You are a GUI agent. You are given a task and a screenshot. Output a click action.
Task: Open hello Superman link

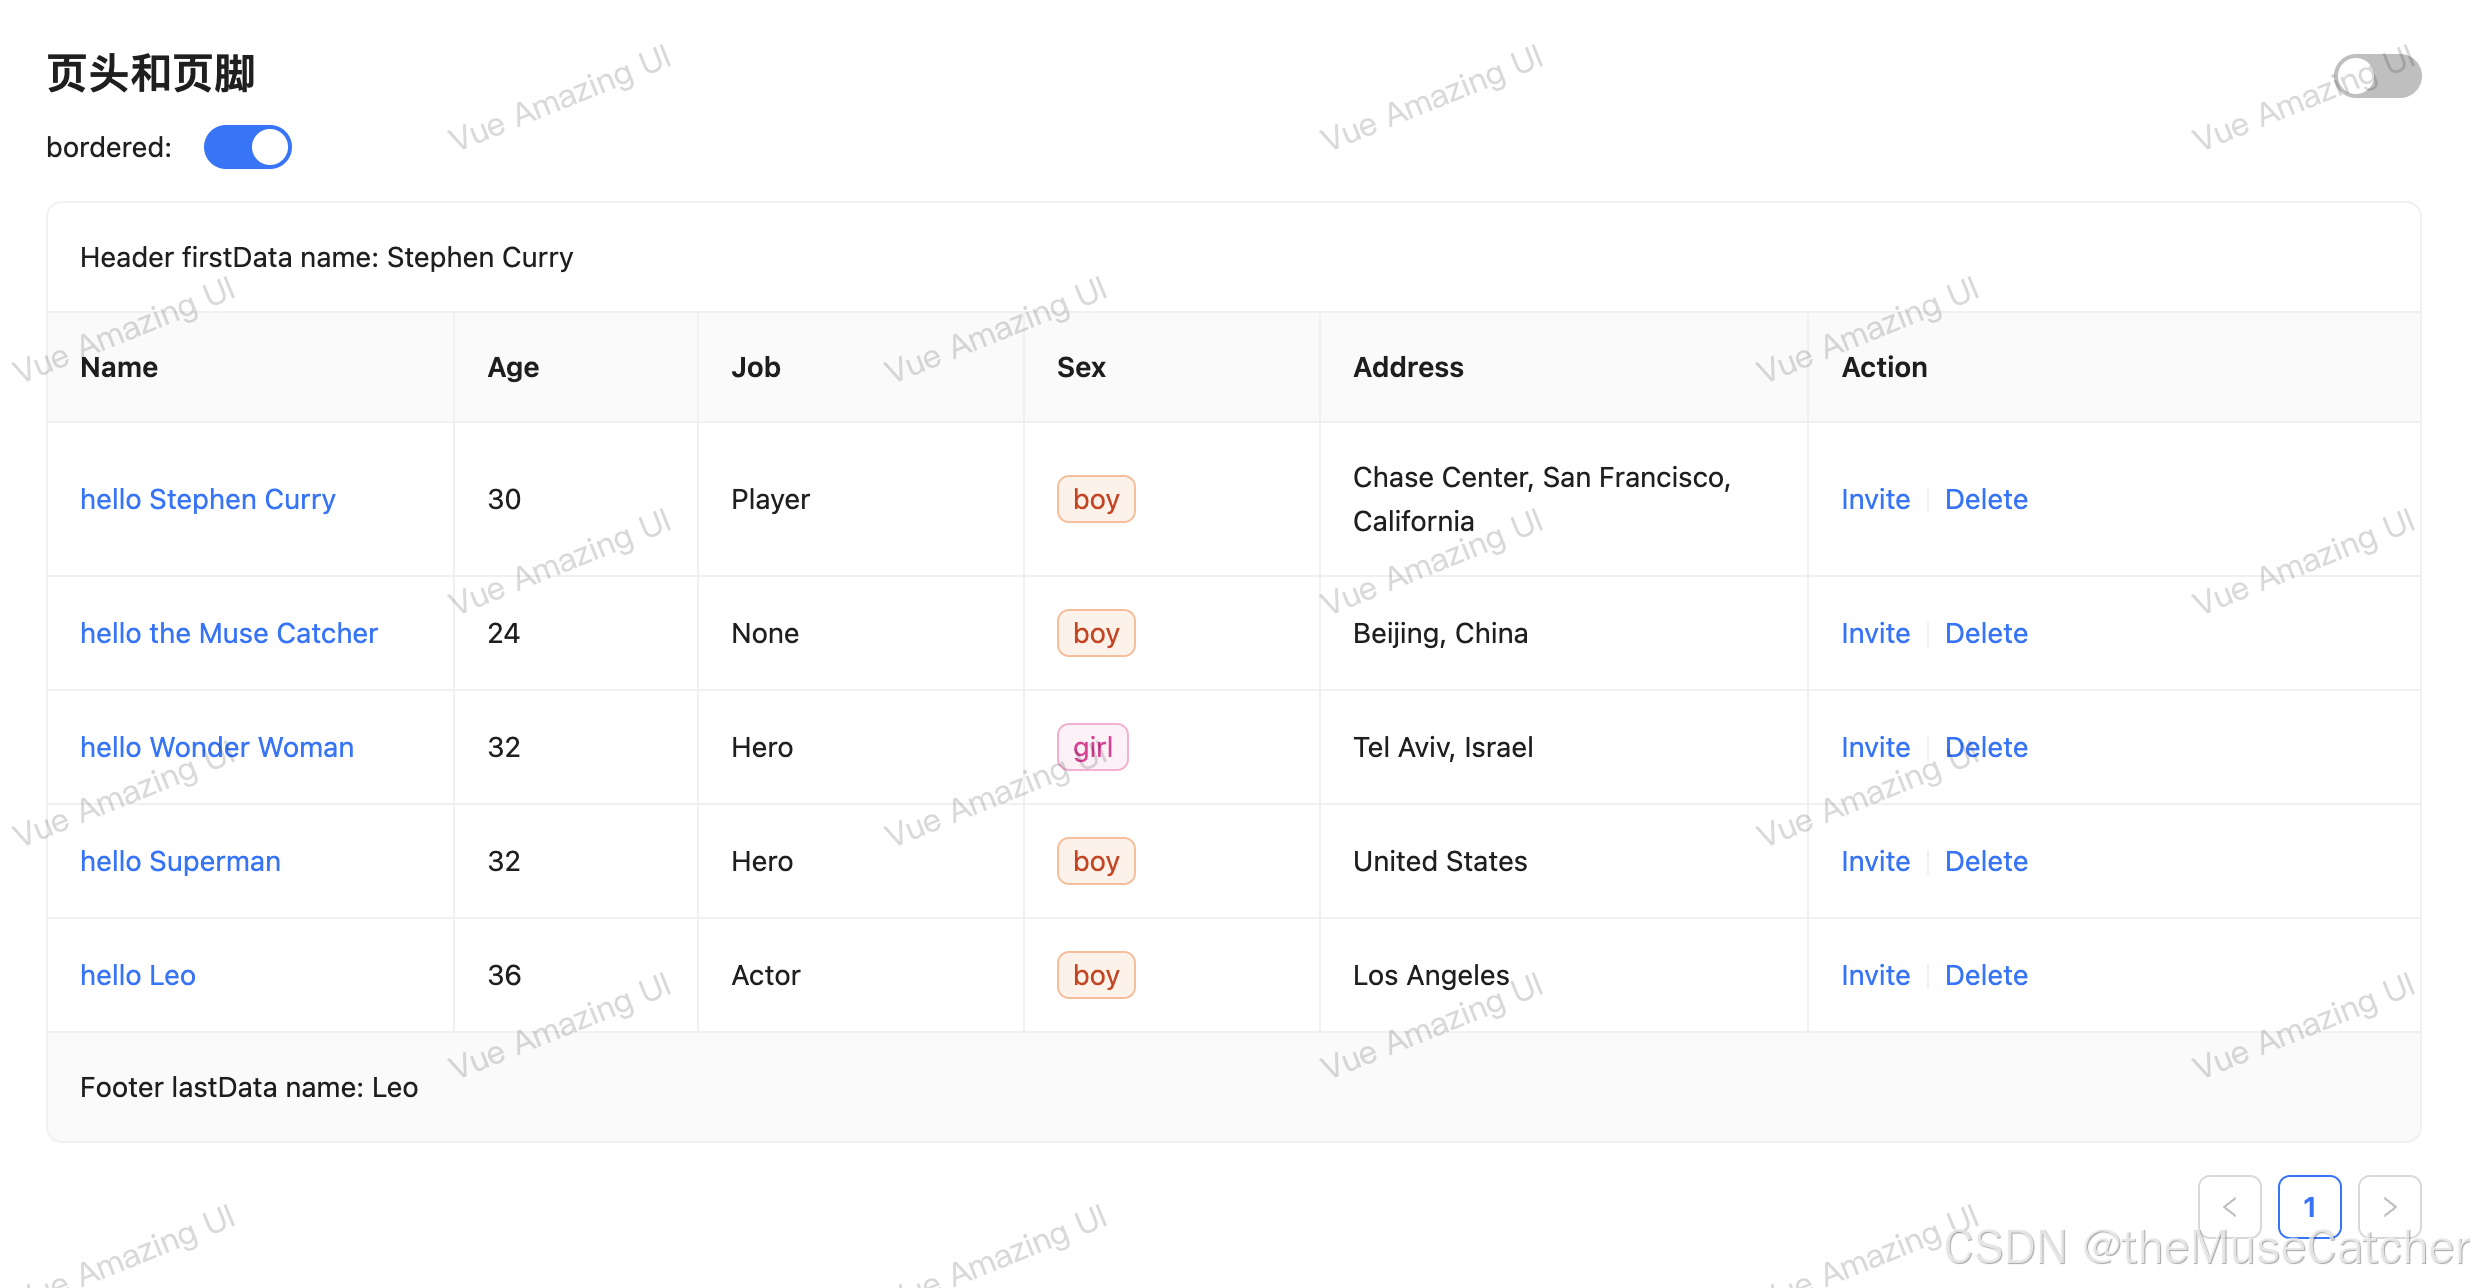(x=180, y=861)
